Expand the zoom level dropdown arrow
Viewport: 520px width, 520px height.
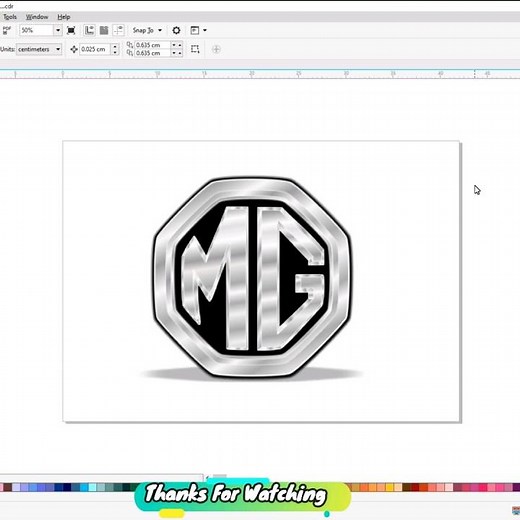58,30
